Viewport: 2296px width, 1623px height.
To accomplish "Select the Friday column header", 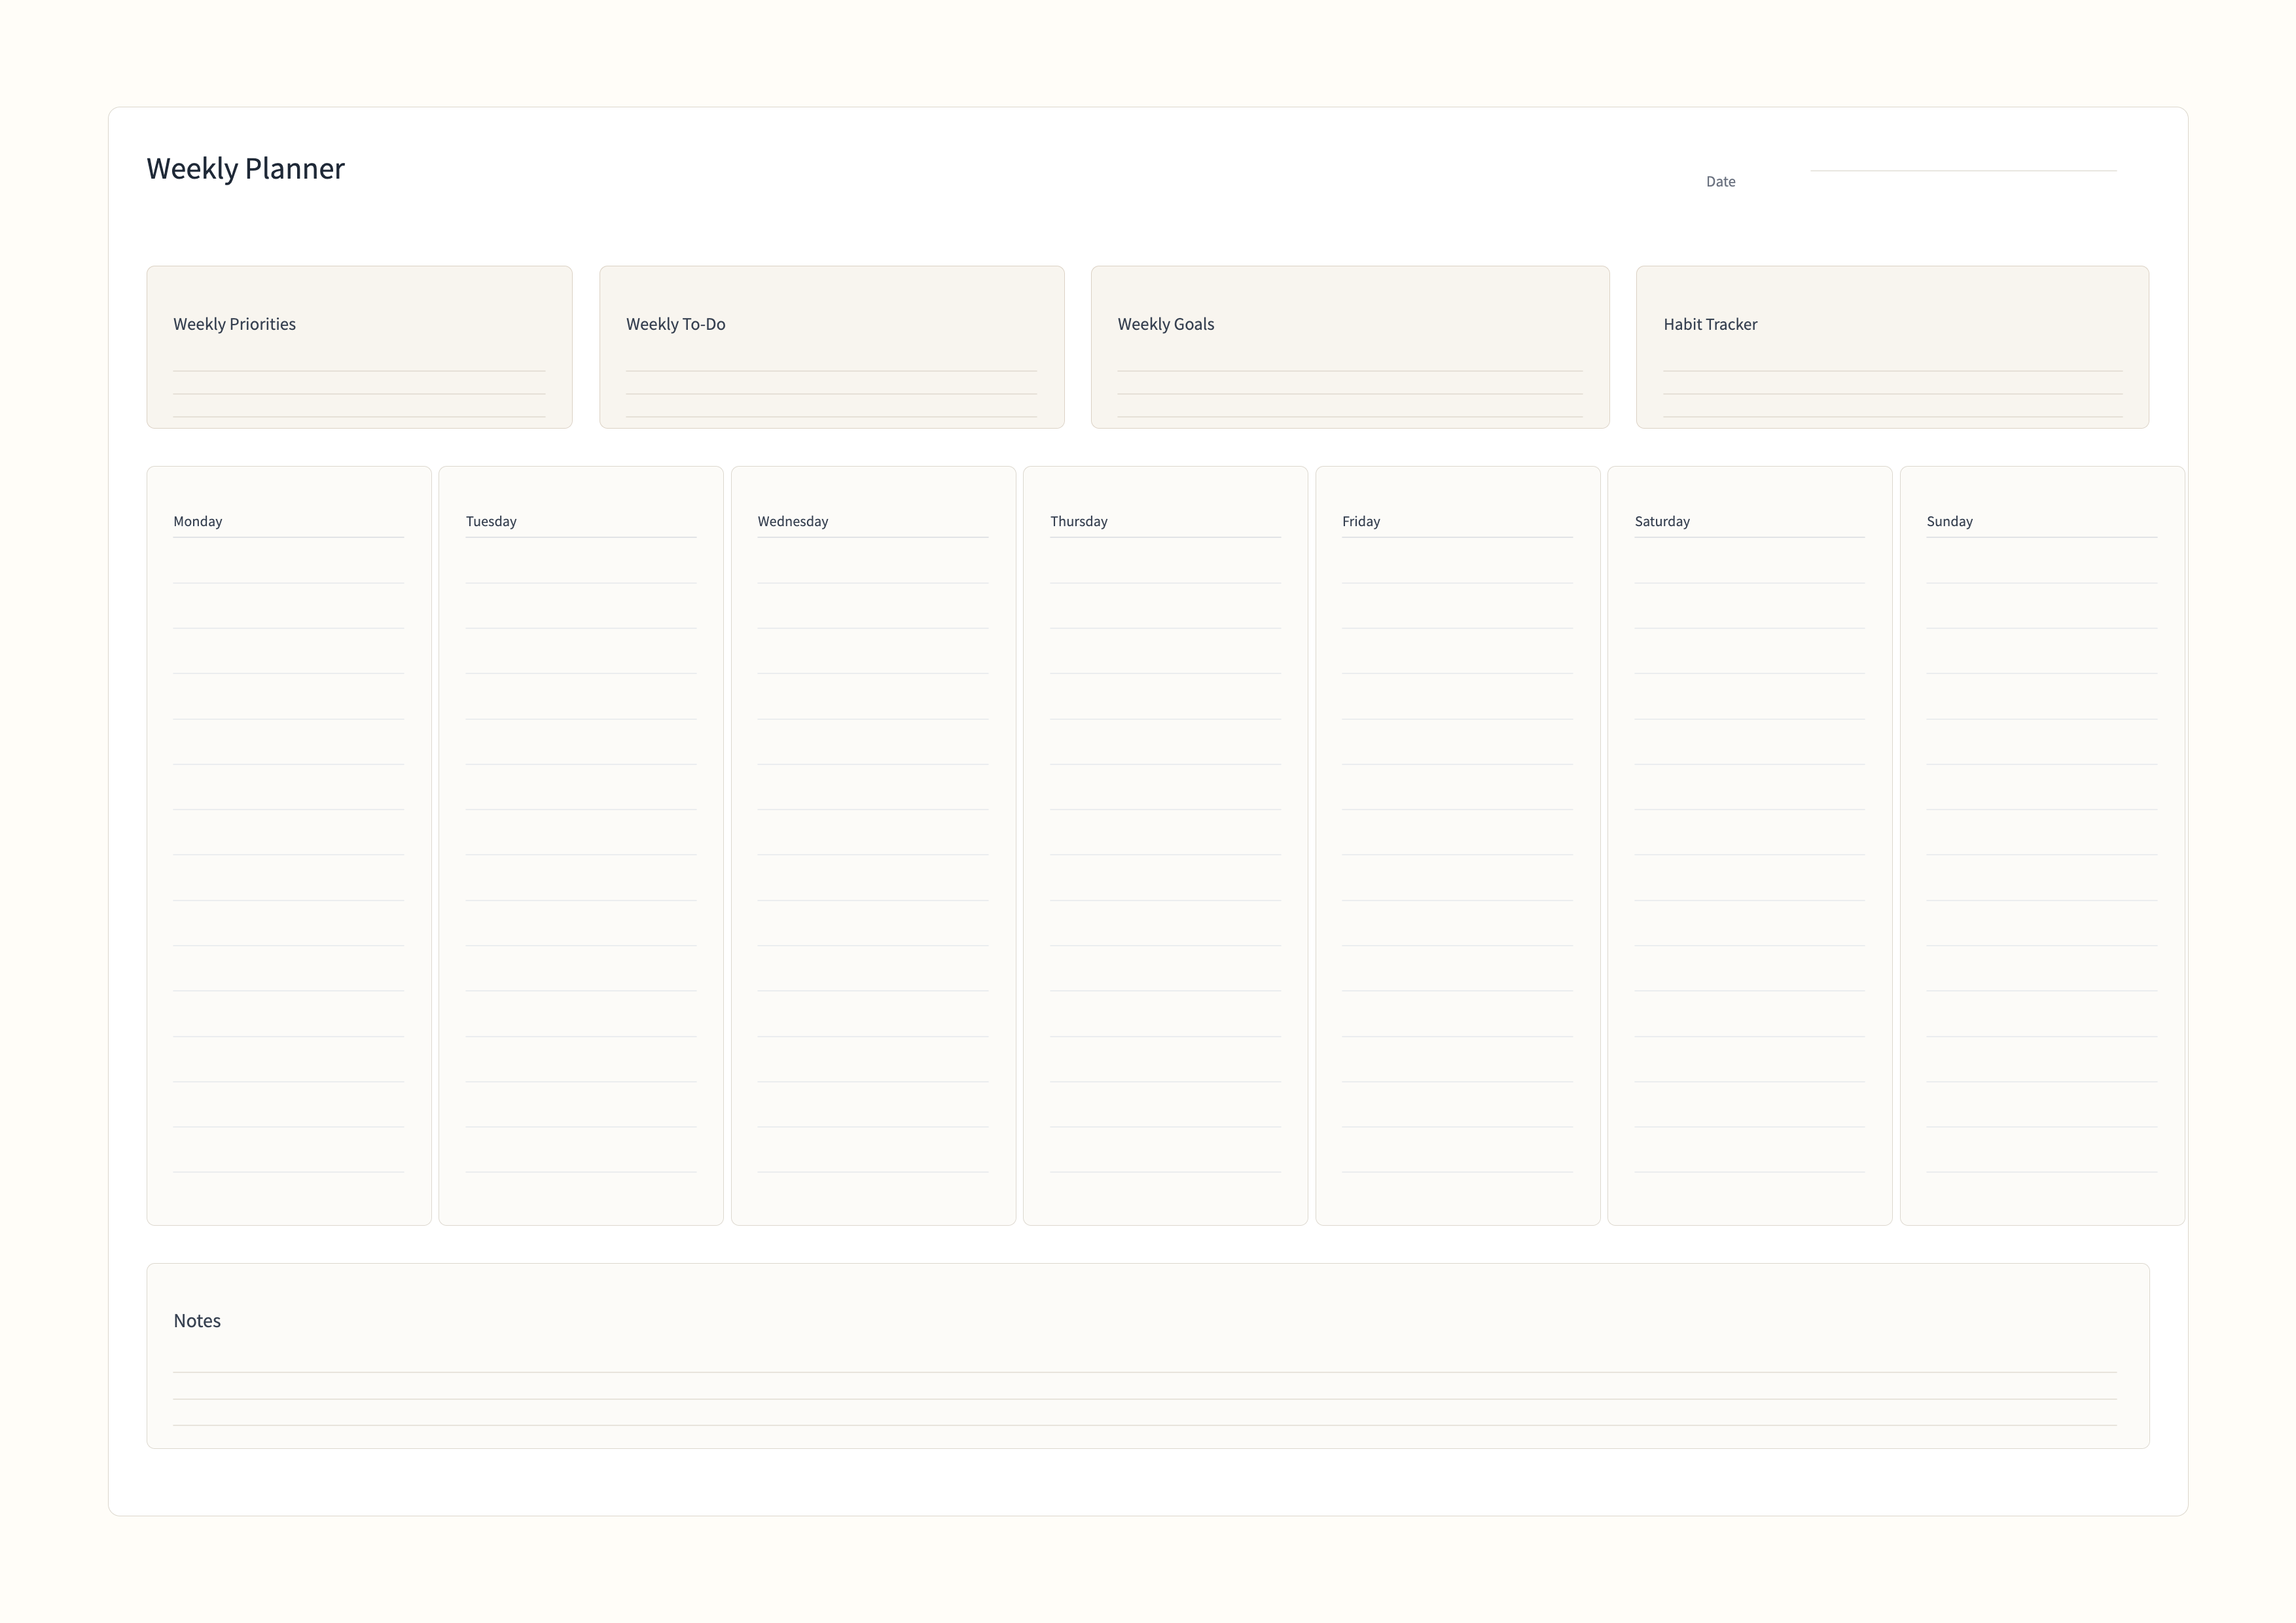I will (x=1360, y=521).
